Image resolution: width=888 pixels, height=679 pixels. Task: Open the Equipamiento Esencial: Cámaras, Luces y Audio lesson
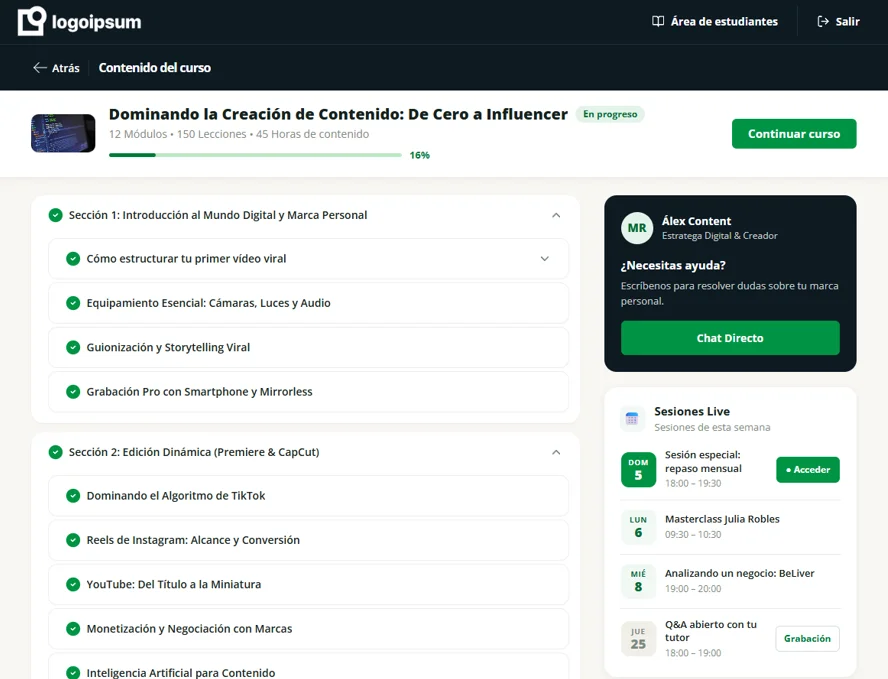309,303
